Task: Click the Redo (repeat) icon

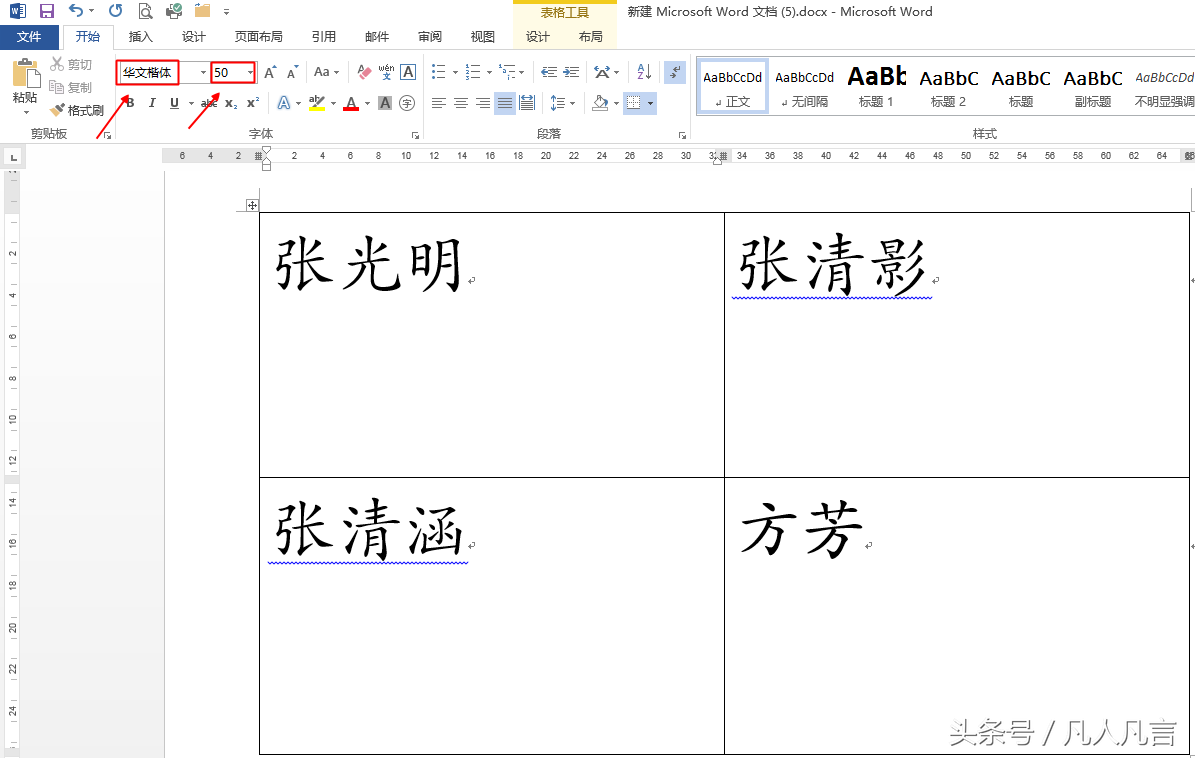Action: (115, 11)
